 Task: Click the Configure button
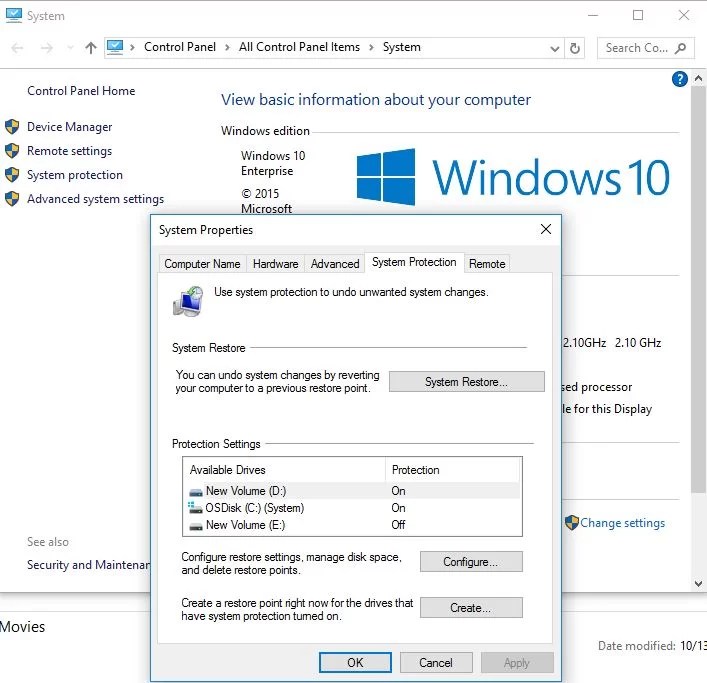tap(471, 562)
